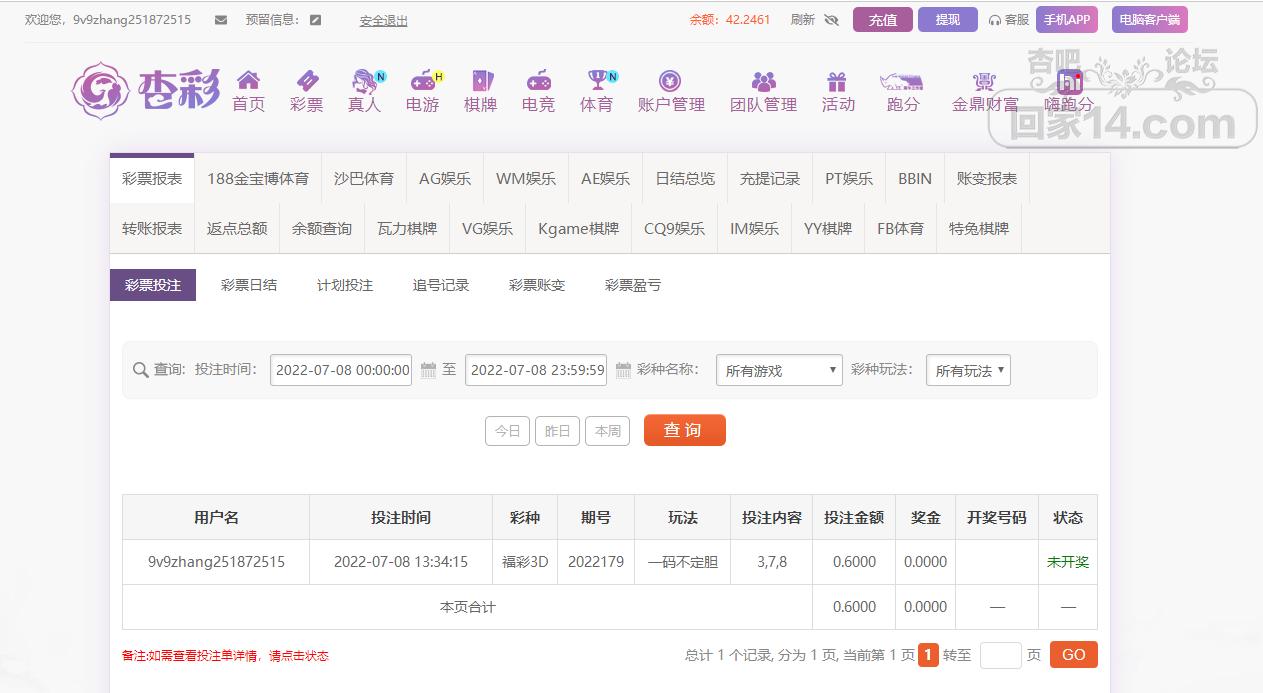Open the activities (活动) gift icon
Viewport: 1263px width, 693px height.
[x=837, y=81]
